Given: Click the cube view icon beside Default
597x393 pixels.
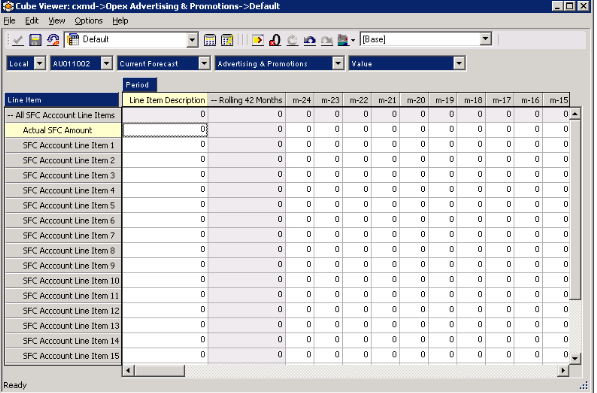Looking at the screenshot, I should tap(73, 39).
